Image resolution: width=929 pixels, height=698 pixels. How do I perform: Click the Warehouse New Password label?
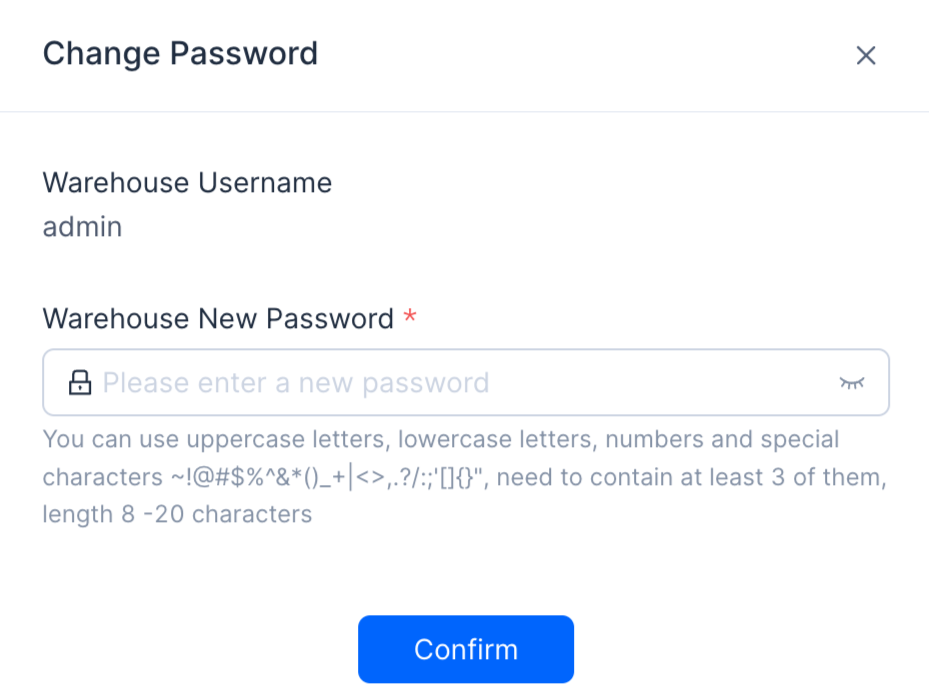point(218,319)
